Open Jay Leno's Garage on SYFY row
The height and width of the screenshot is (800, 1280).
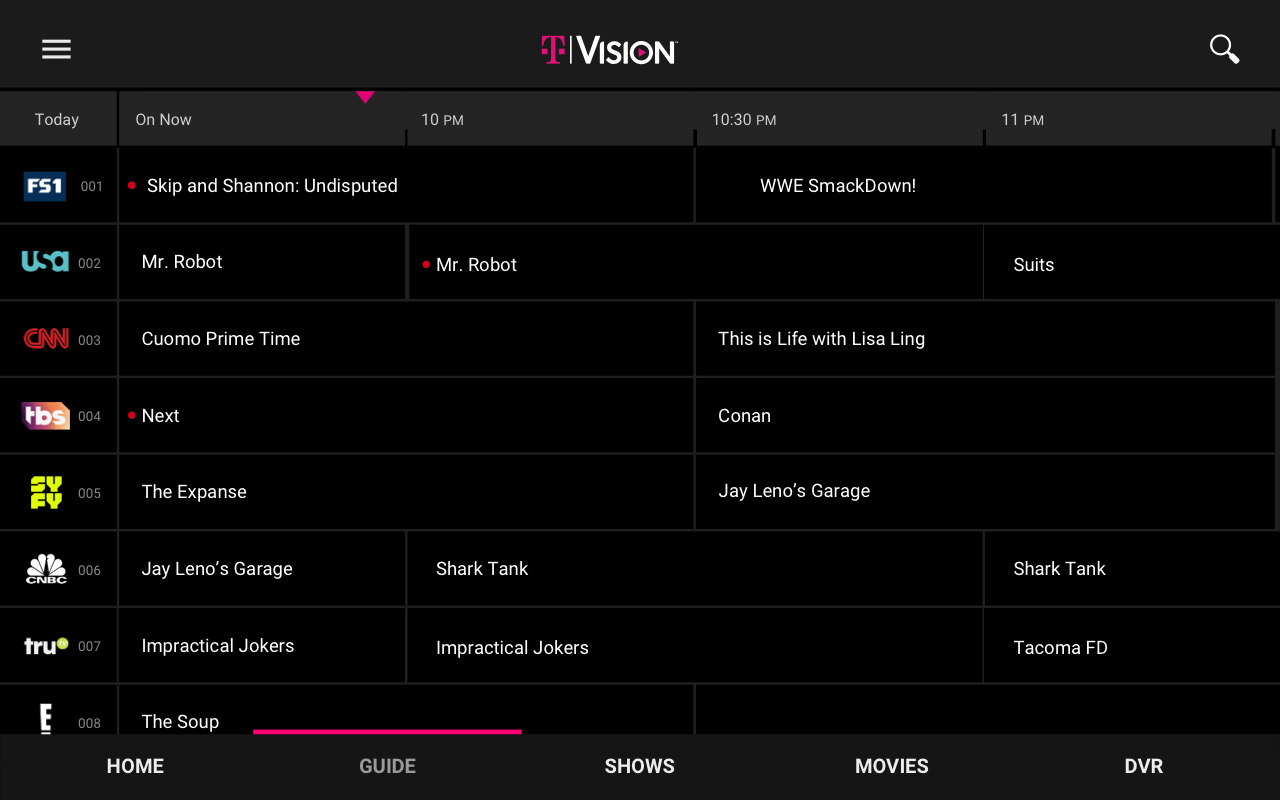986,492
